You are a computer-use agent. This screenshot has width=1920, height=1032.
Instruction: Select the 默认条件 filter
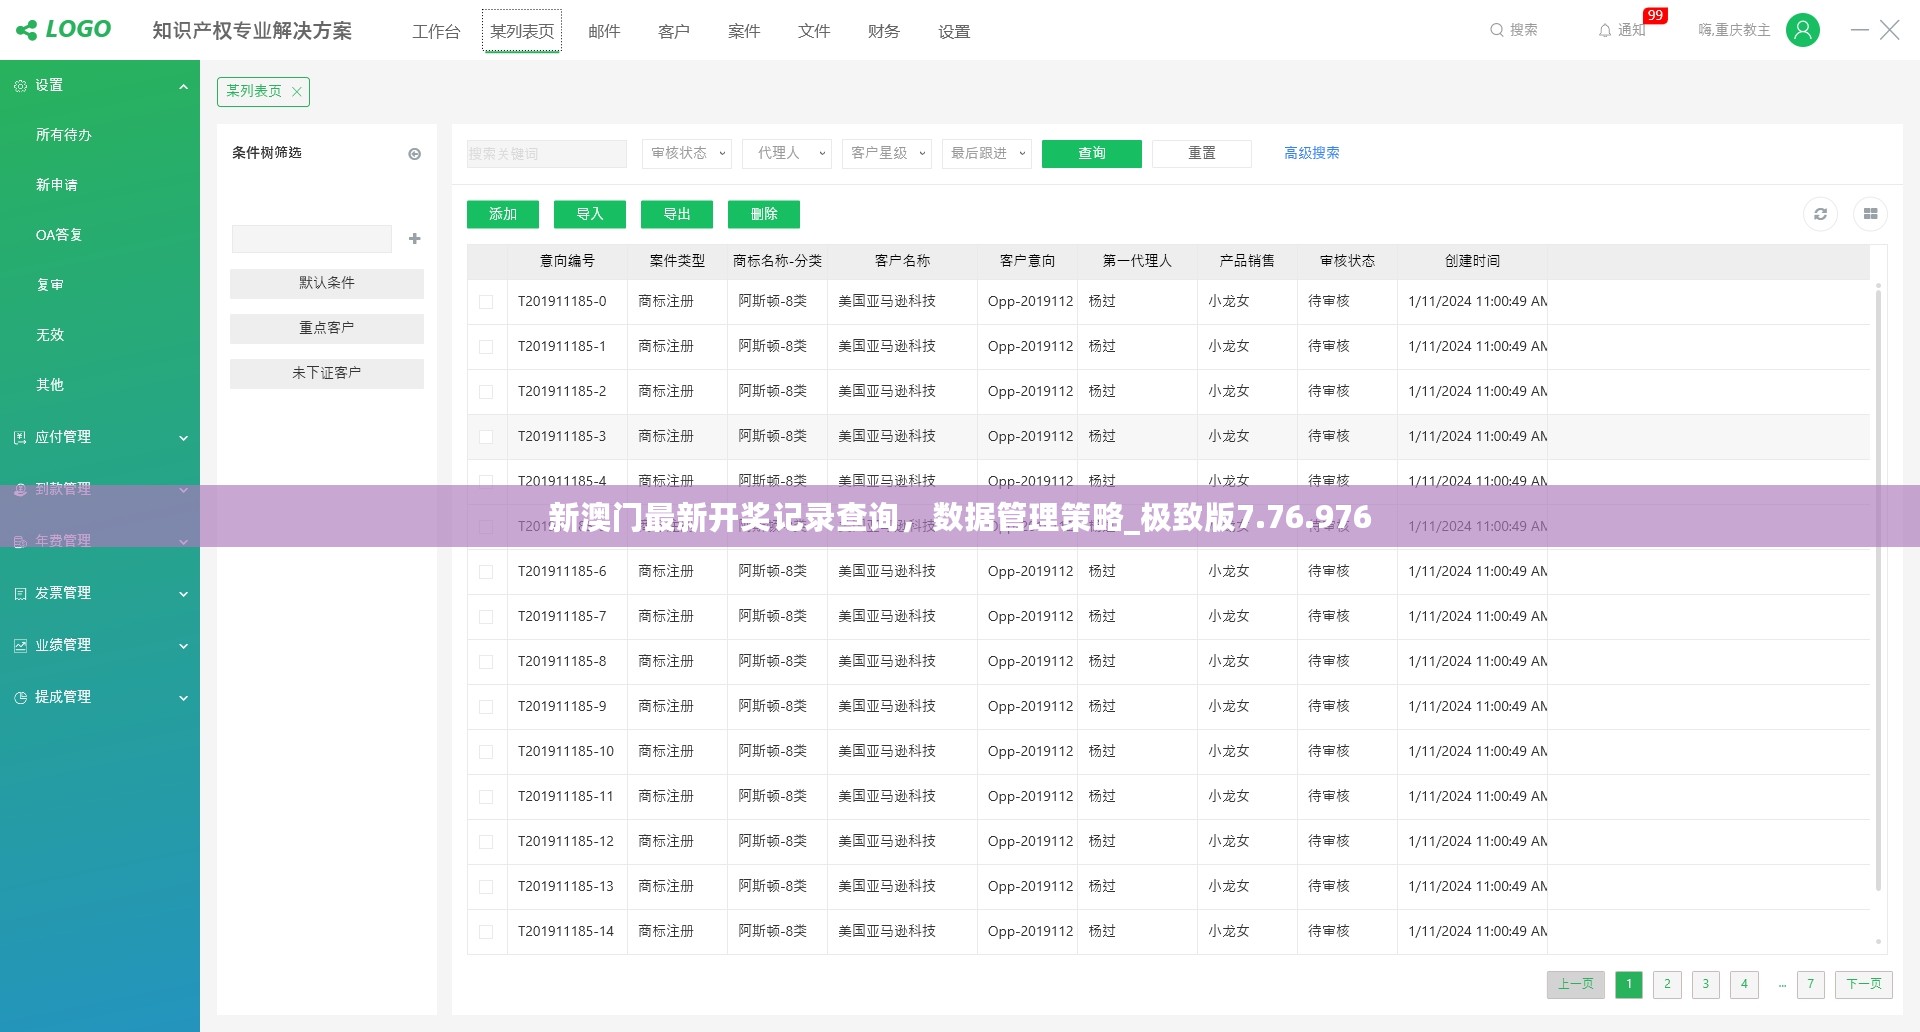(327, 283)
